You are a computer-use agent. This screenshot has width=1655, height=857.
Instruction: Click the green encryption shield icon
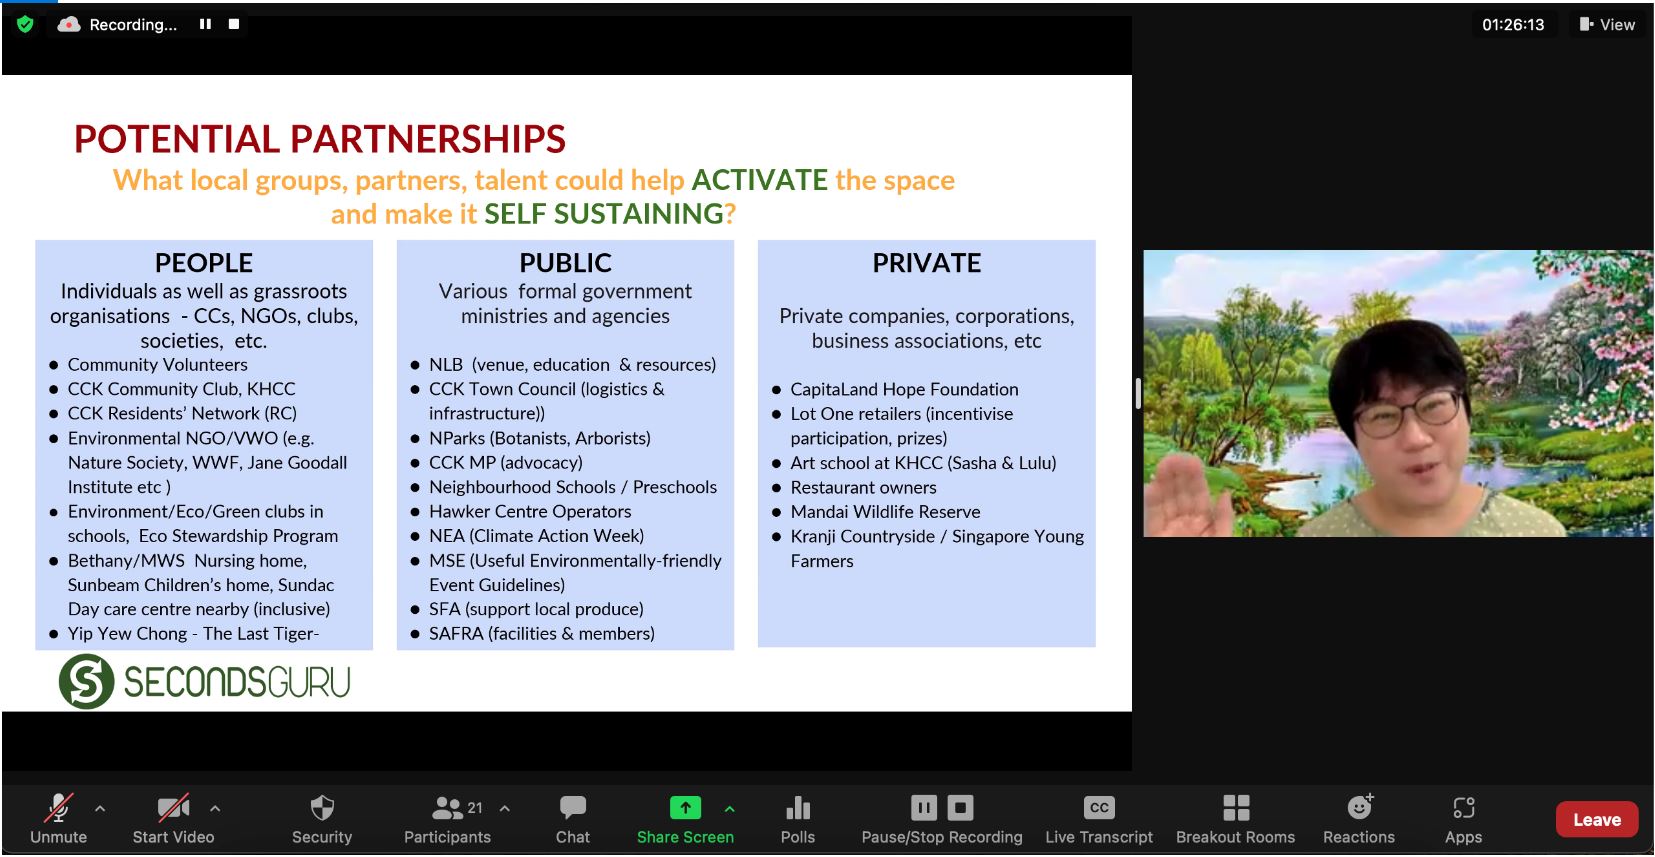click(25, 24)
